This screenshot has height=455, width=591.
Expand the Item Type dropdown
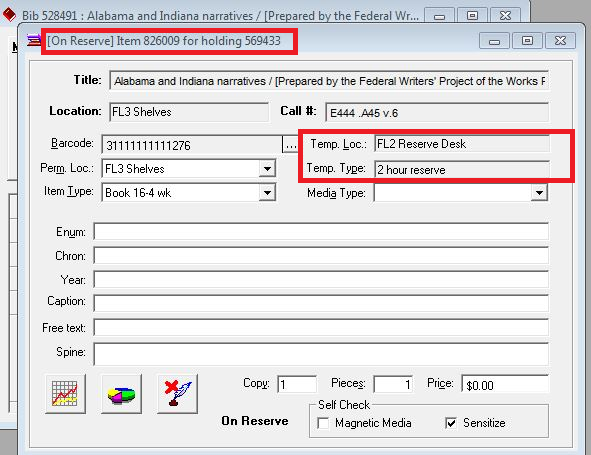click(267, 193)
